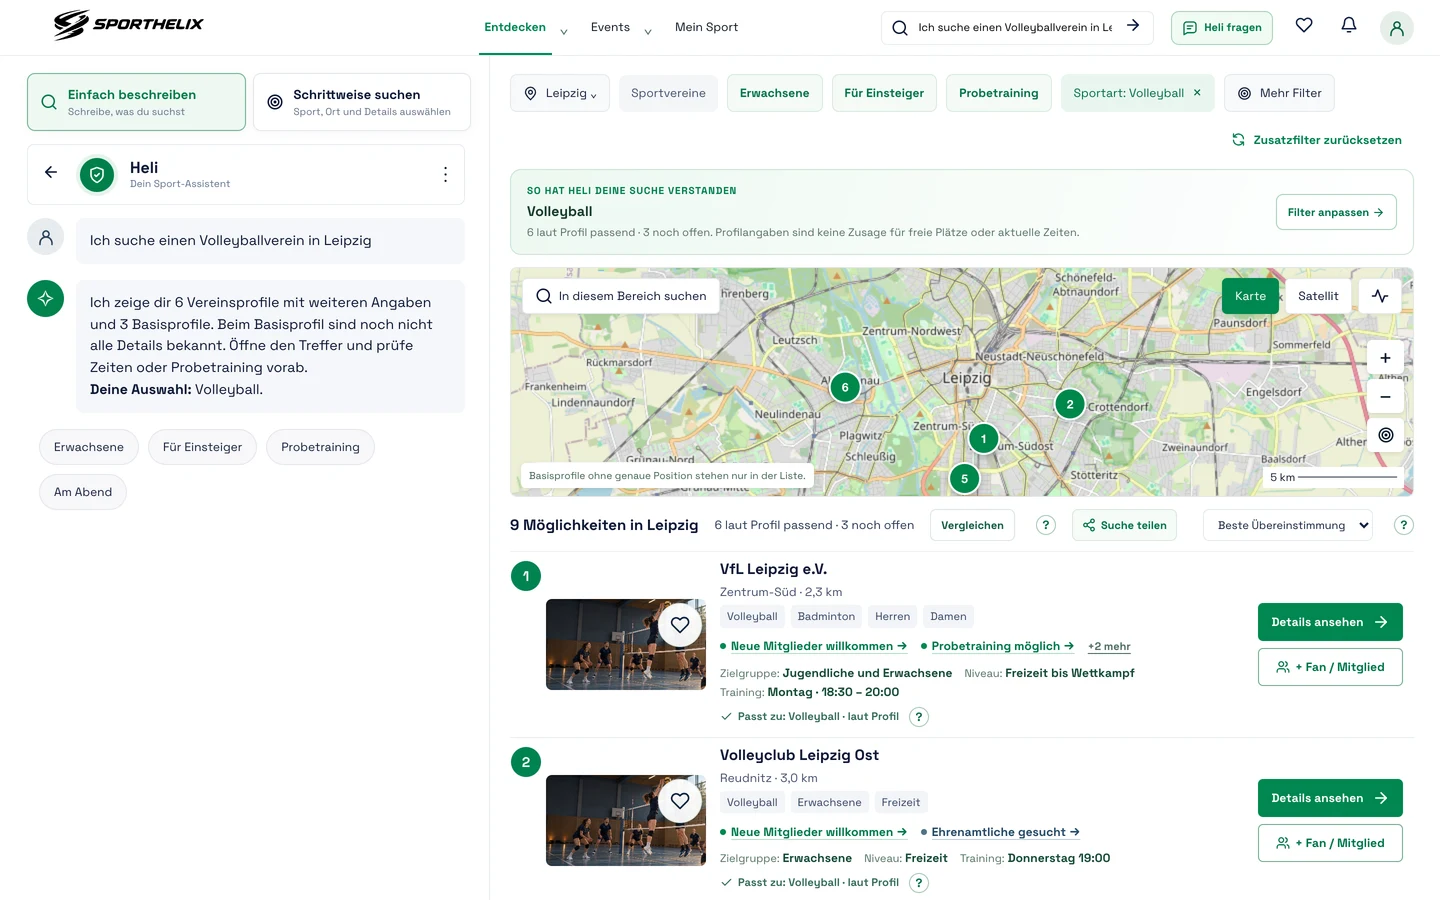This screenshot has width=1440, height=900.
Task: Open the user profile avatar
Action: coord(1396,28)
